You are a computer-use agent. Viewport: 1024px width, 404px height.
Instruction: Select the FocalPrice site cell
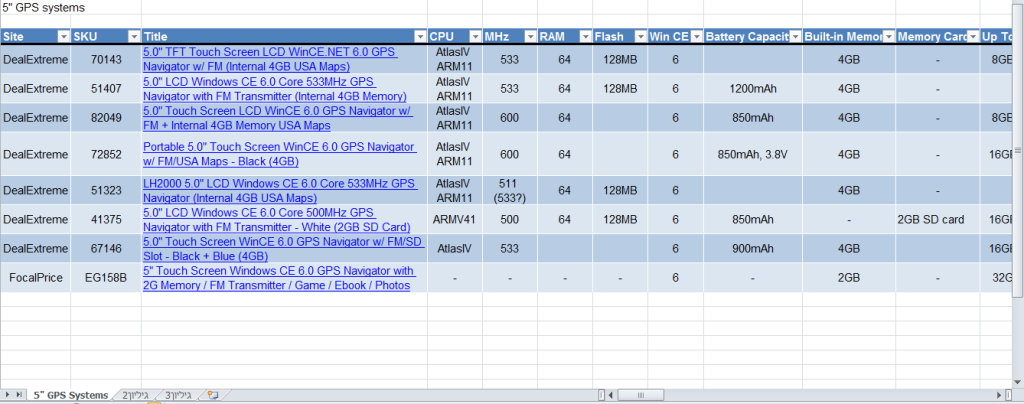(36, 278)
